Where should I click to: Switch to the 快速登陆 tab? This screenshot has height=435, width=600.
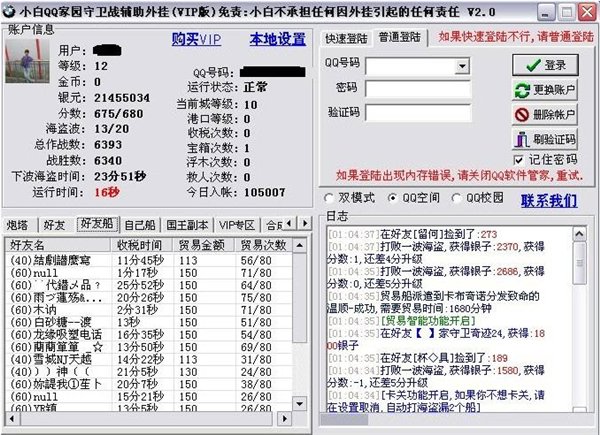pos(346,38)
